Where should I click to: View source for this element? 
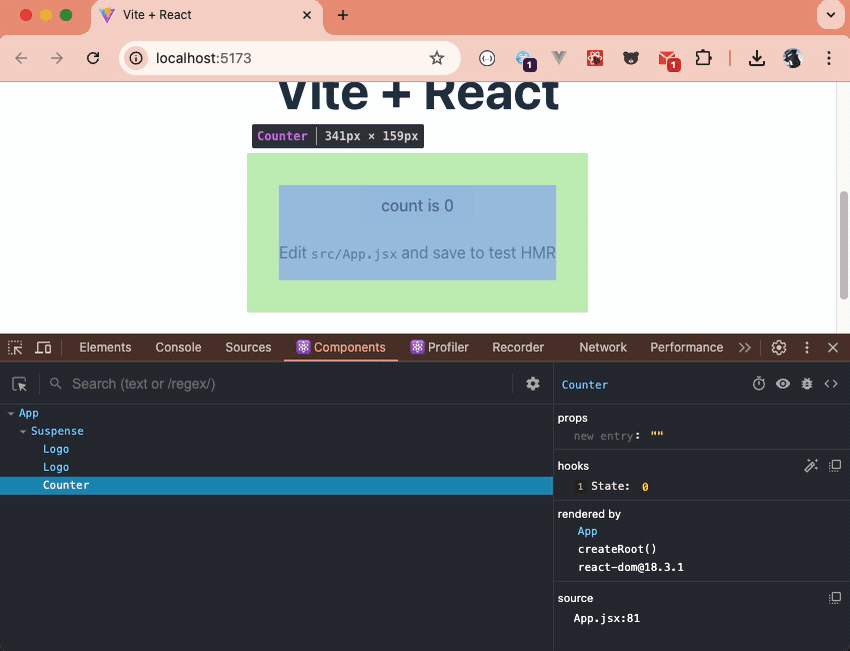click(831, 384)
